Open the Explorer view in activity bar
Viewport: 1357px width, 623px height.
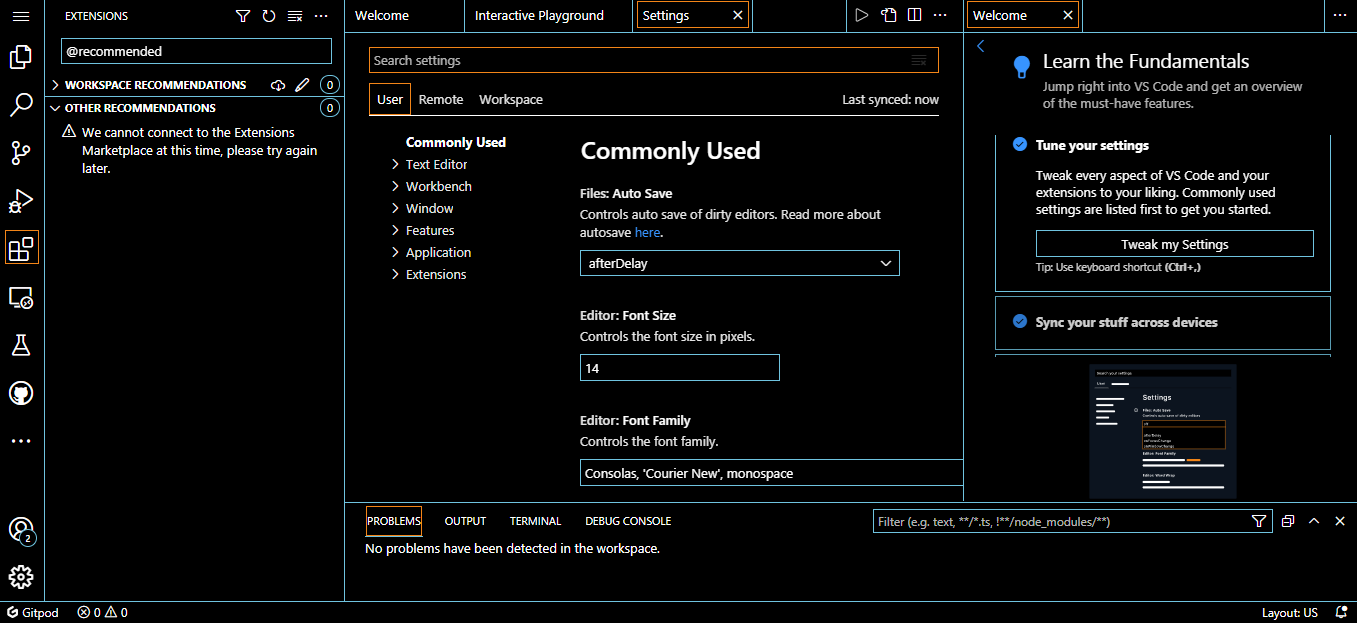(21, 57)
